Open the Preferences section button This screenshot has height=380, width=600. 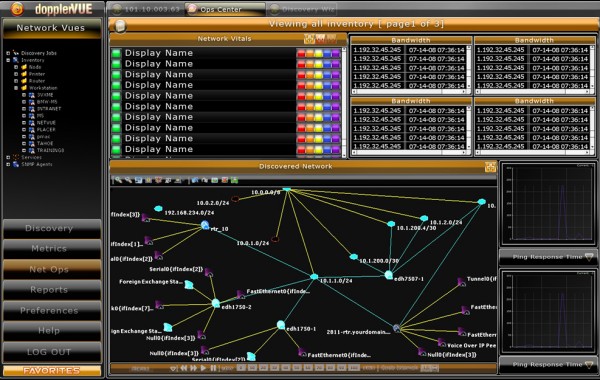(x=52, y=311)
